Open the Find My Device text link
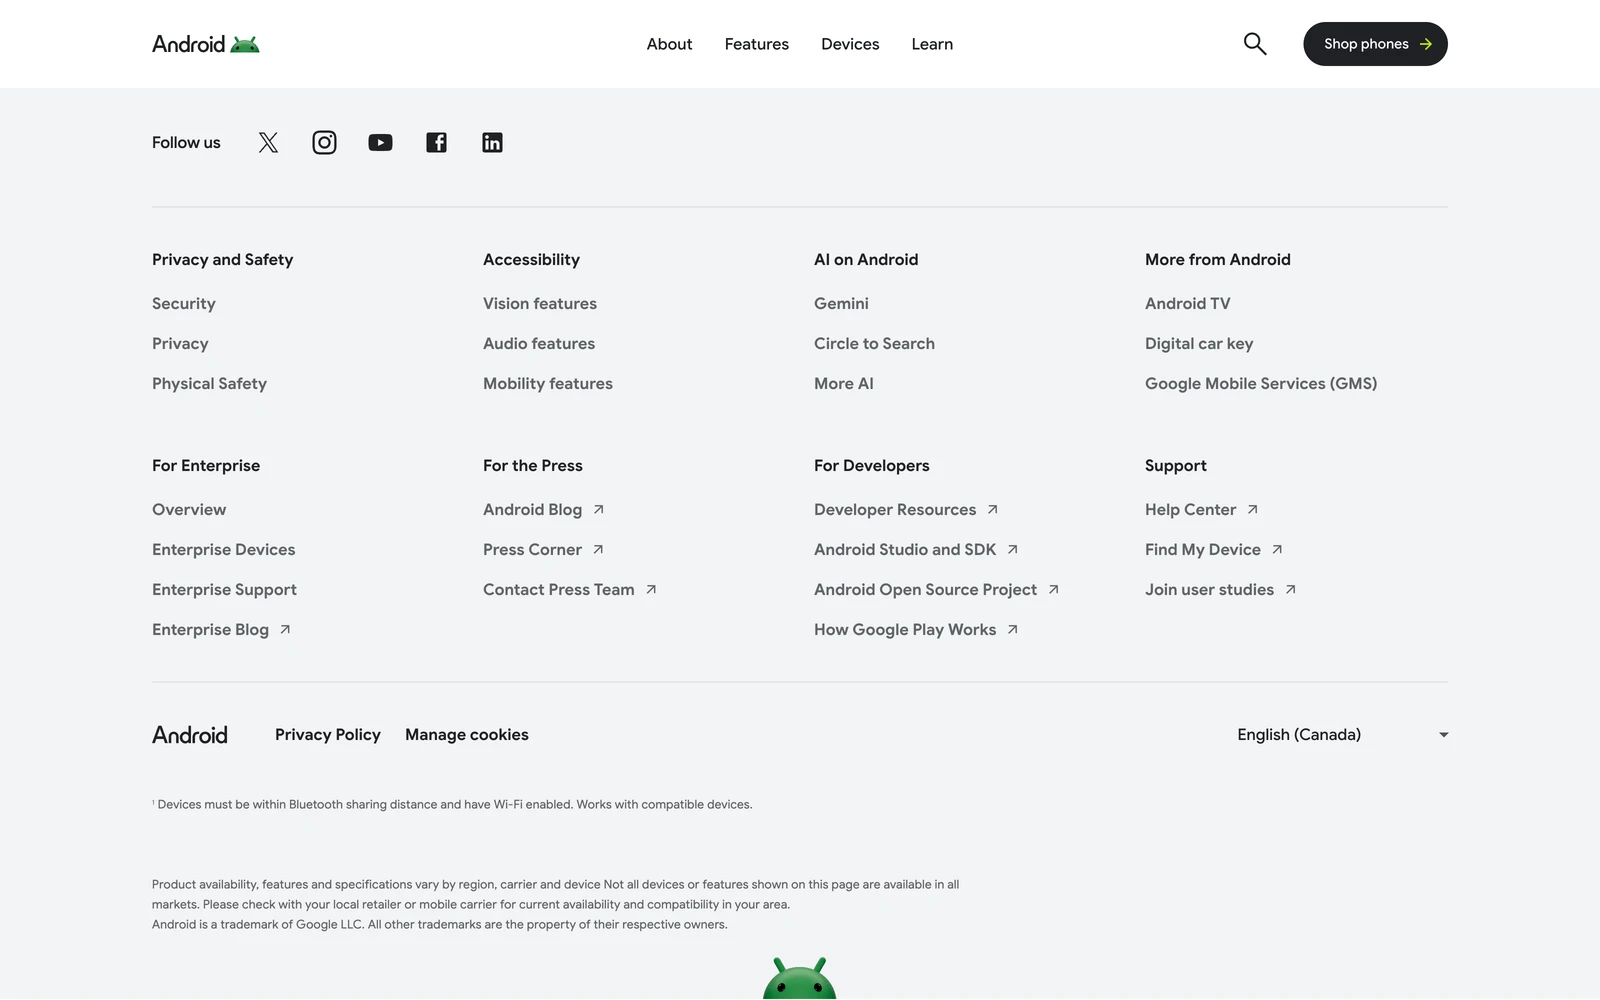The width and height of the screenshot is (1600, 1000). (x=1203, y=550)
